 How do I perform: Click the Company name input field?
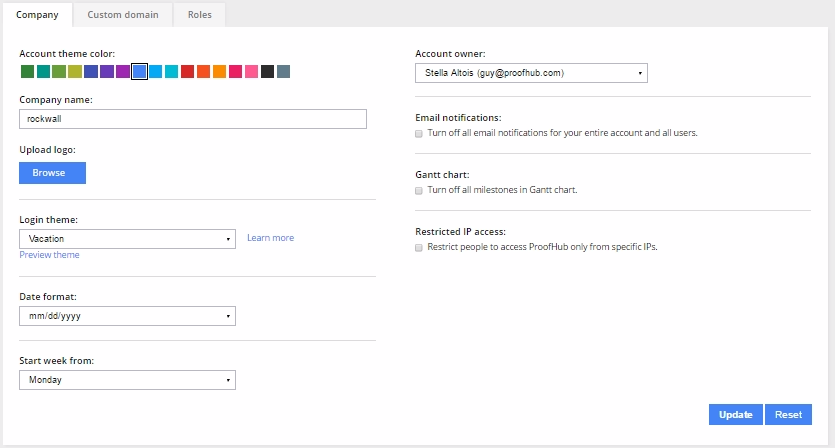(193, 119)
